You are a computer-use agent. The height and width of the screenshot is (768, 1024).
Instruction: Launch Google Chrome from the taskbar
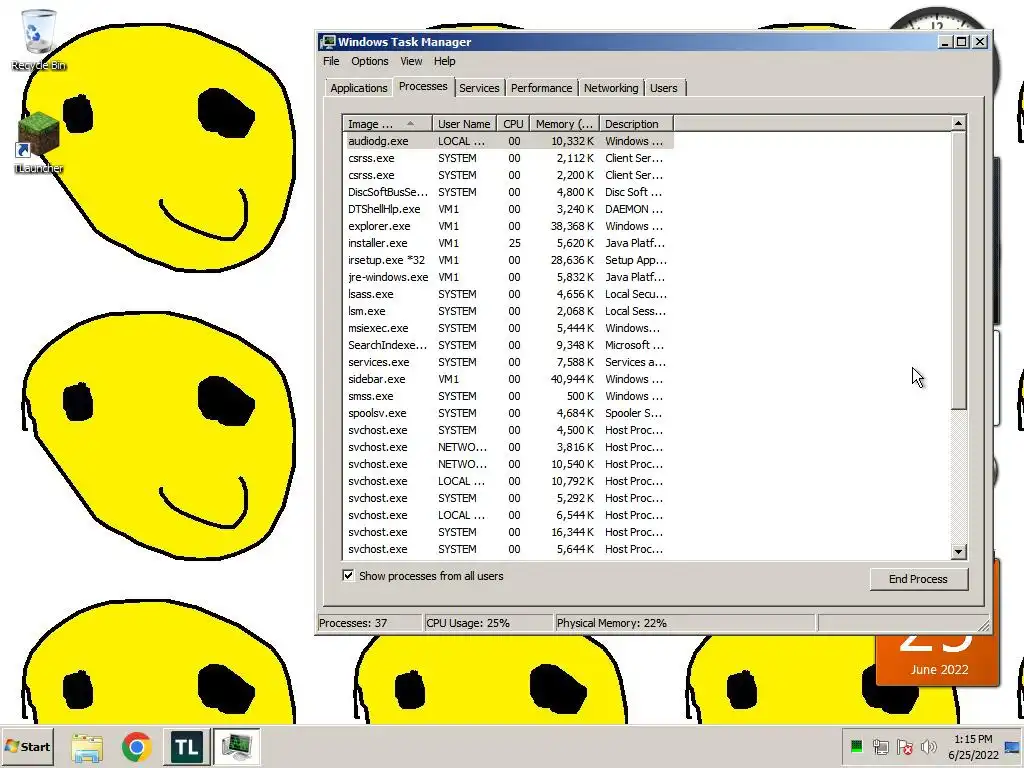(x=136, y=747)
